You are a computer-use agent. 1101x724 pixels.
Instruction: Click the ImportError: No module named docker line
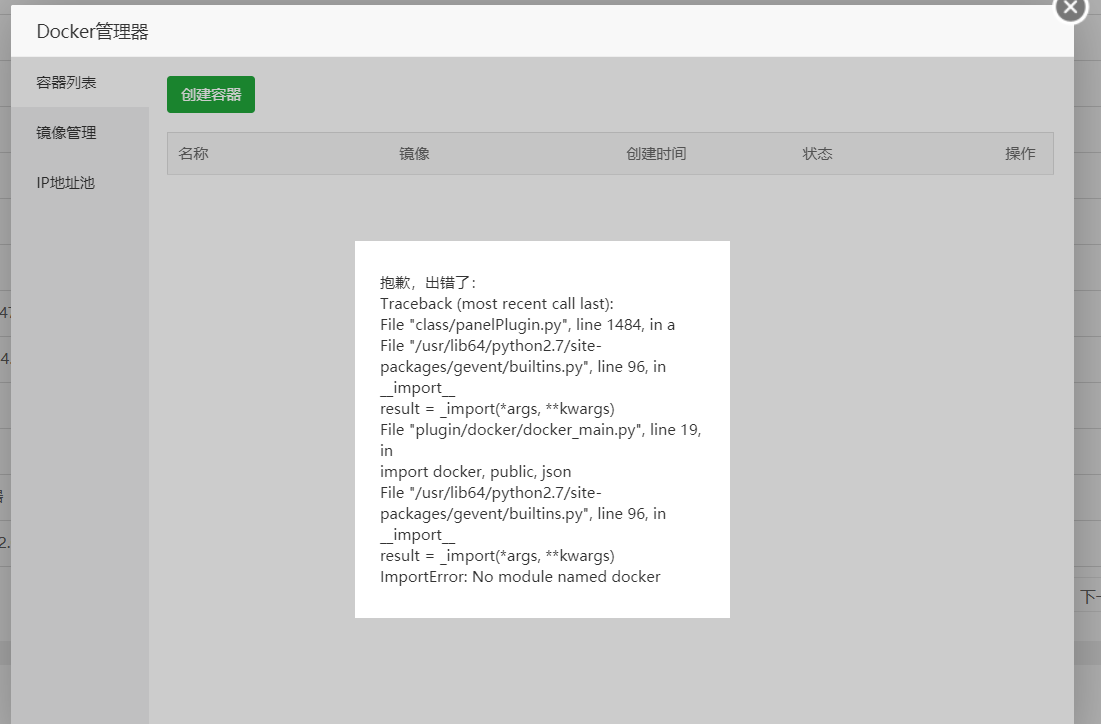click(520, 577)
